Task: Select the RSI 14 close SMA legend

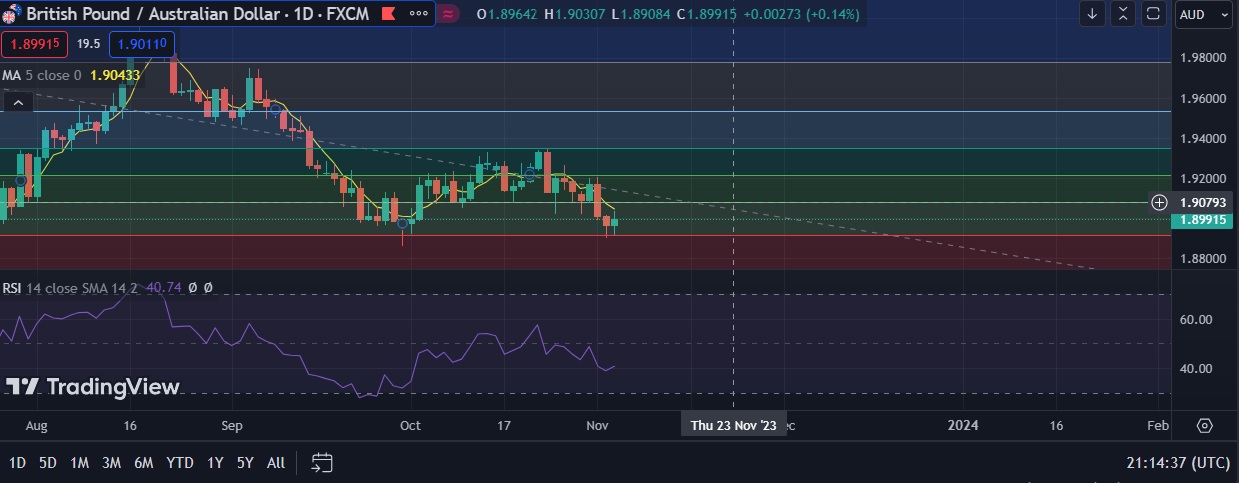Action: point(70,287)
